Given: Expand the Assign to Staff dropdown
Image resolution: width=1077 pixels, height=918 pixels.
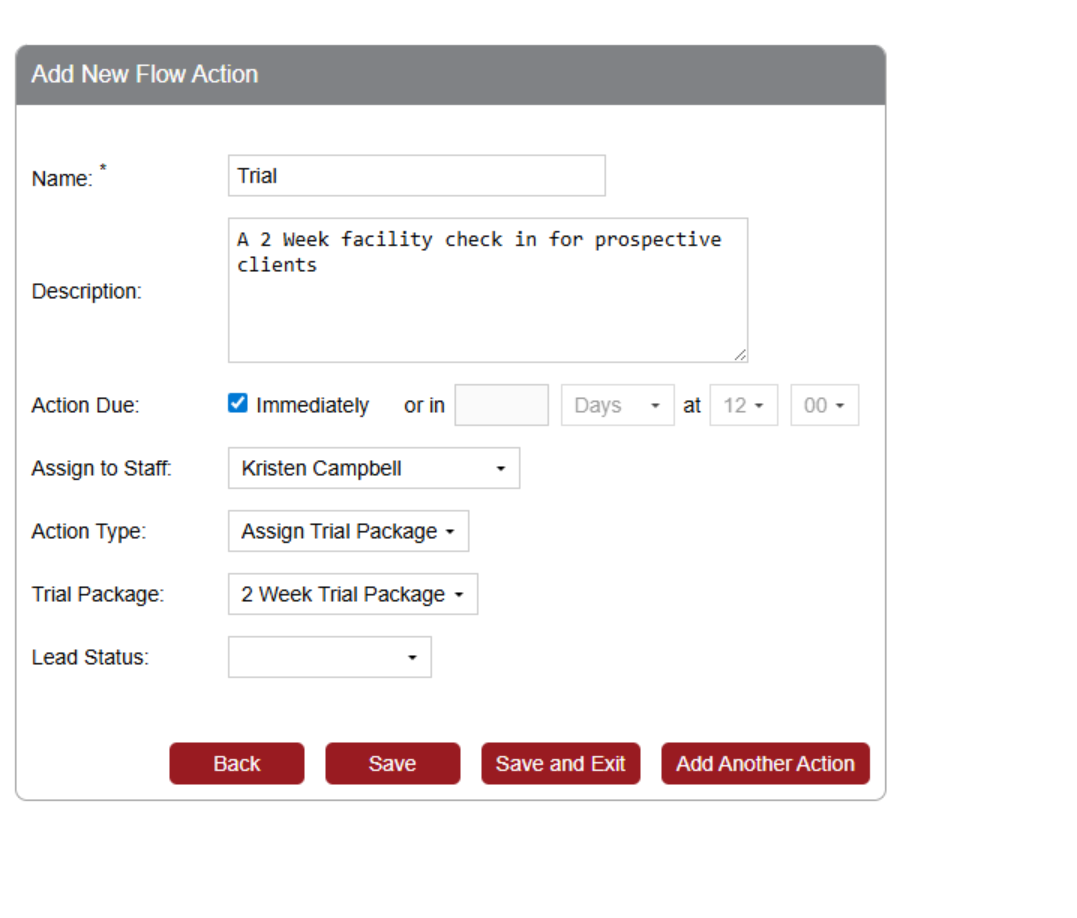Looking at the screenshot, I should click(373, 468).
